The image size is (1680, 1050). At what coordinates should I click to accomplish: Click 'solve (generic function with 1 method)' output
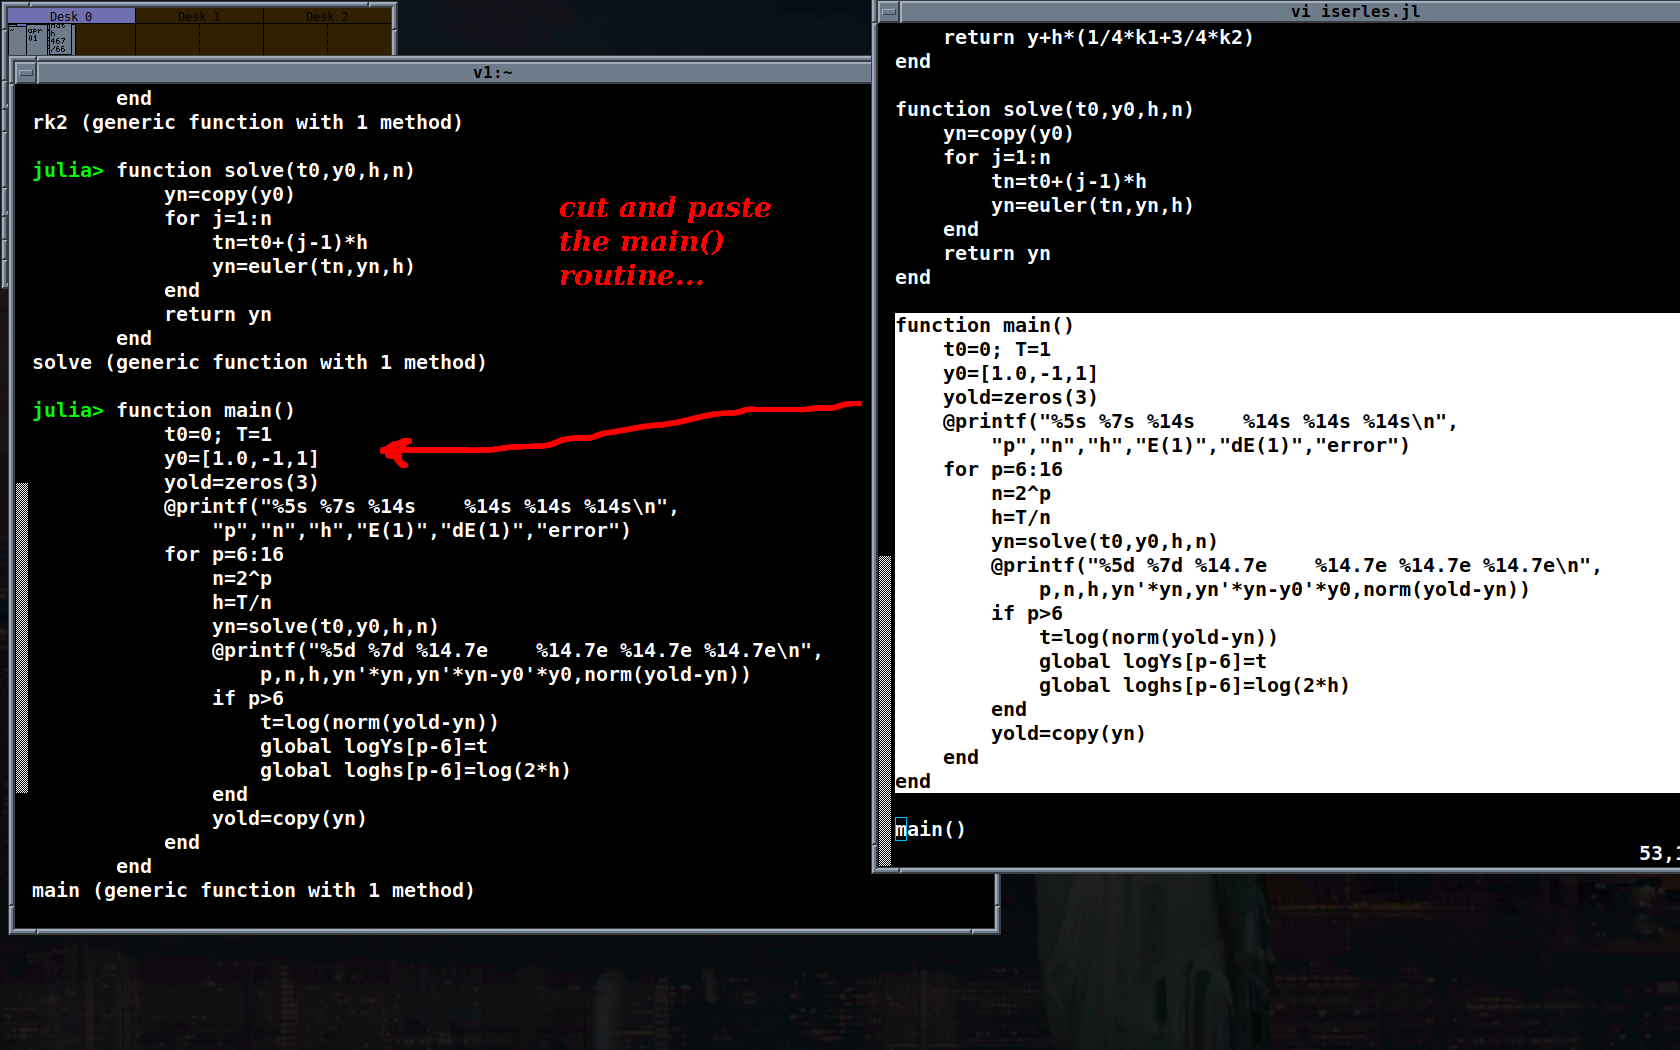[x=259, y=362]
